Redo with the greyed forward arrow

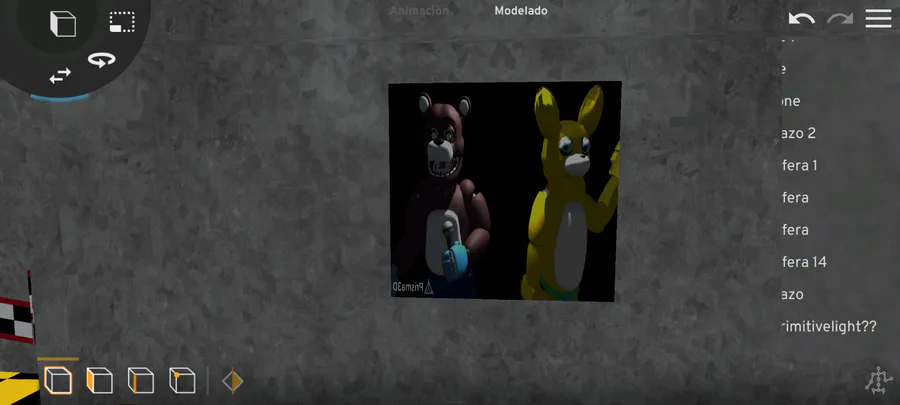pos(840,19)
